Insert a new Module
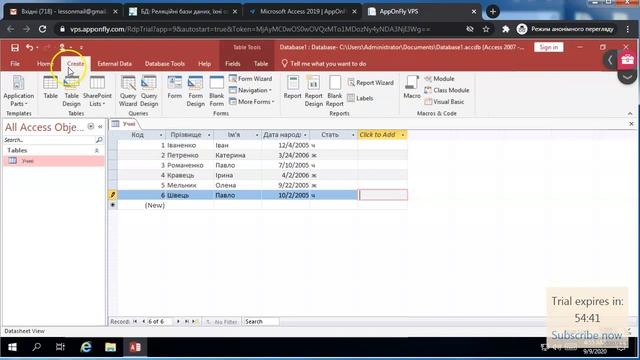 (x=439, y=78)
